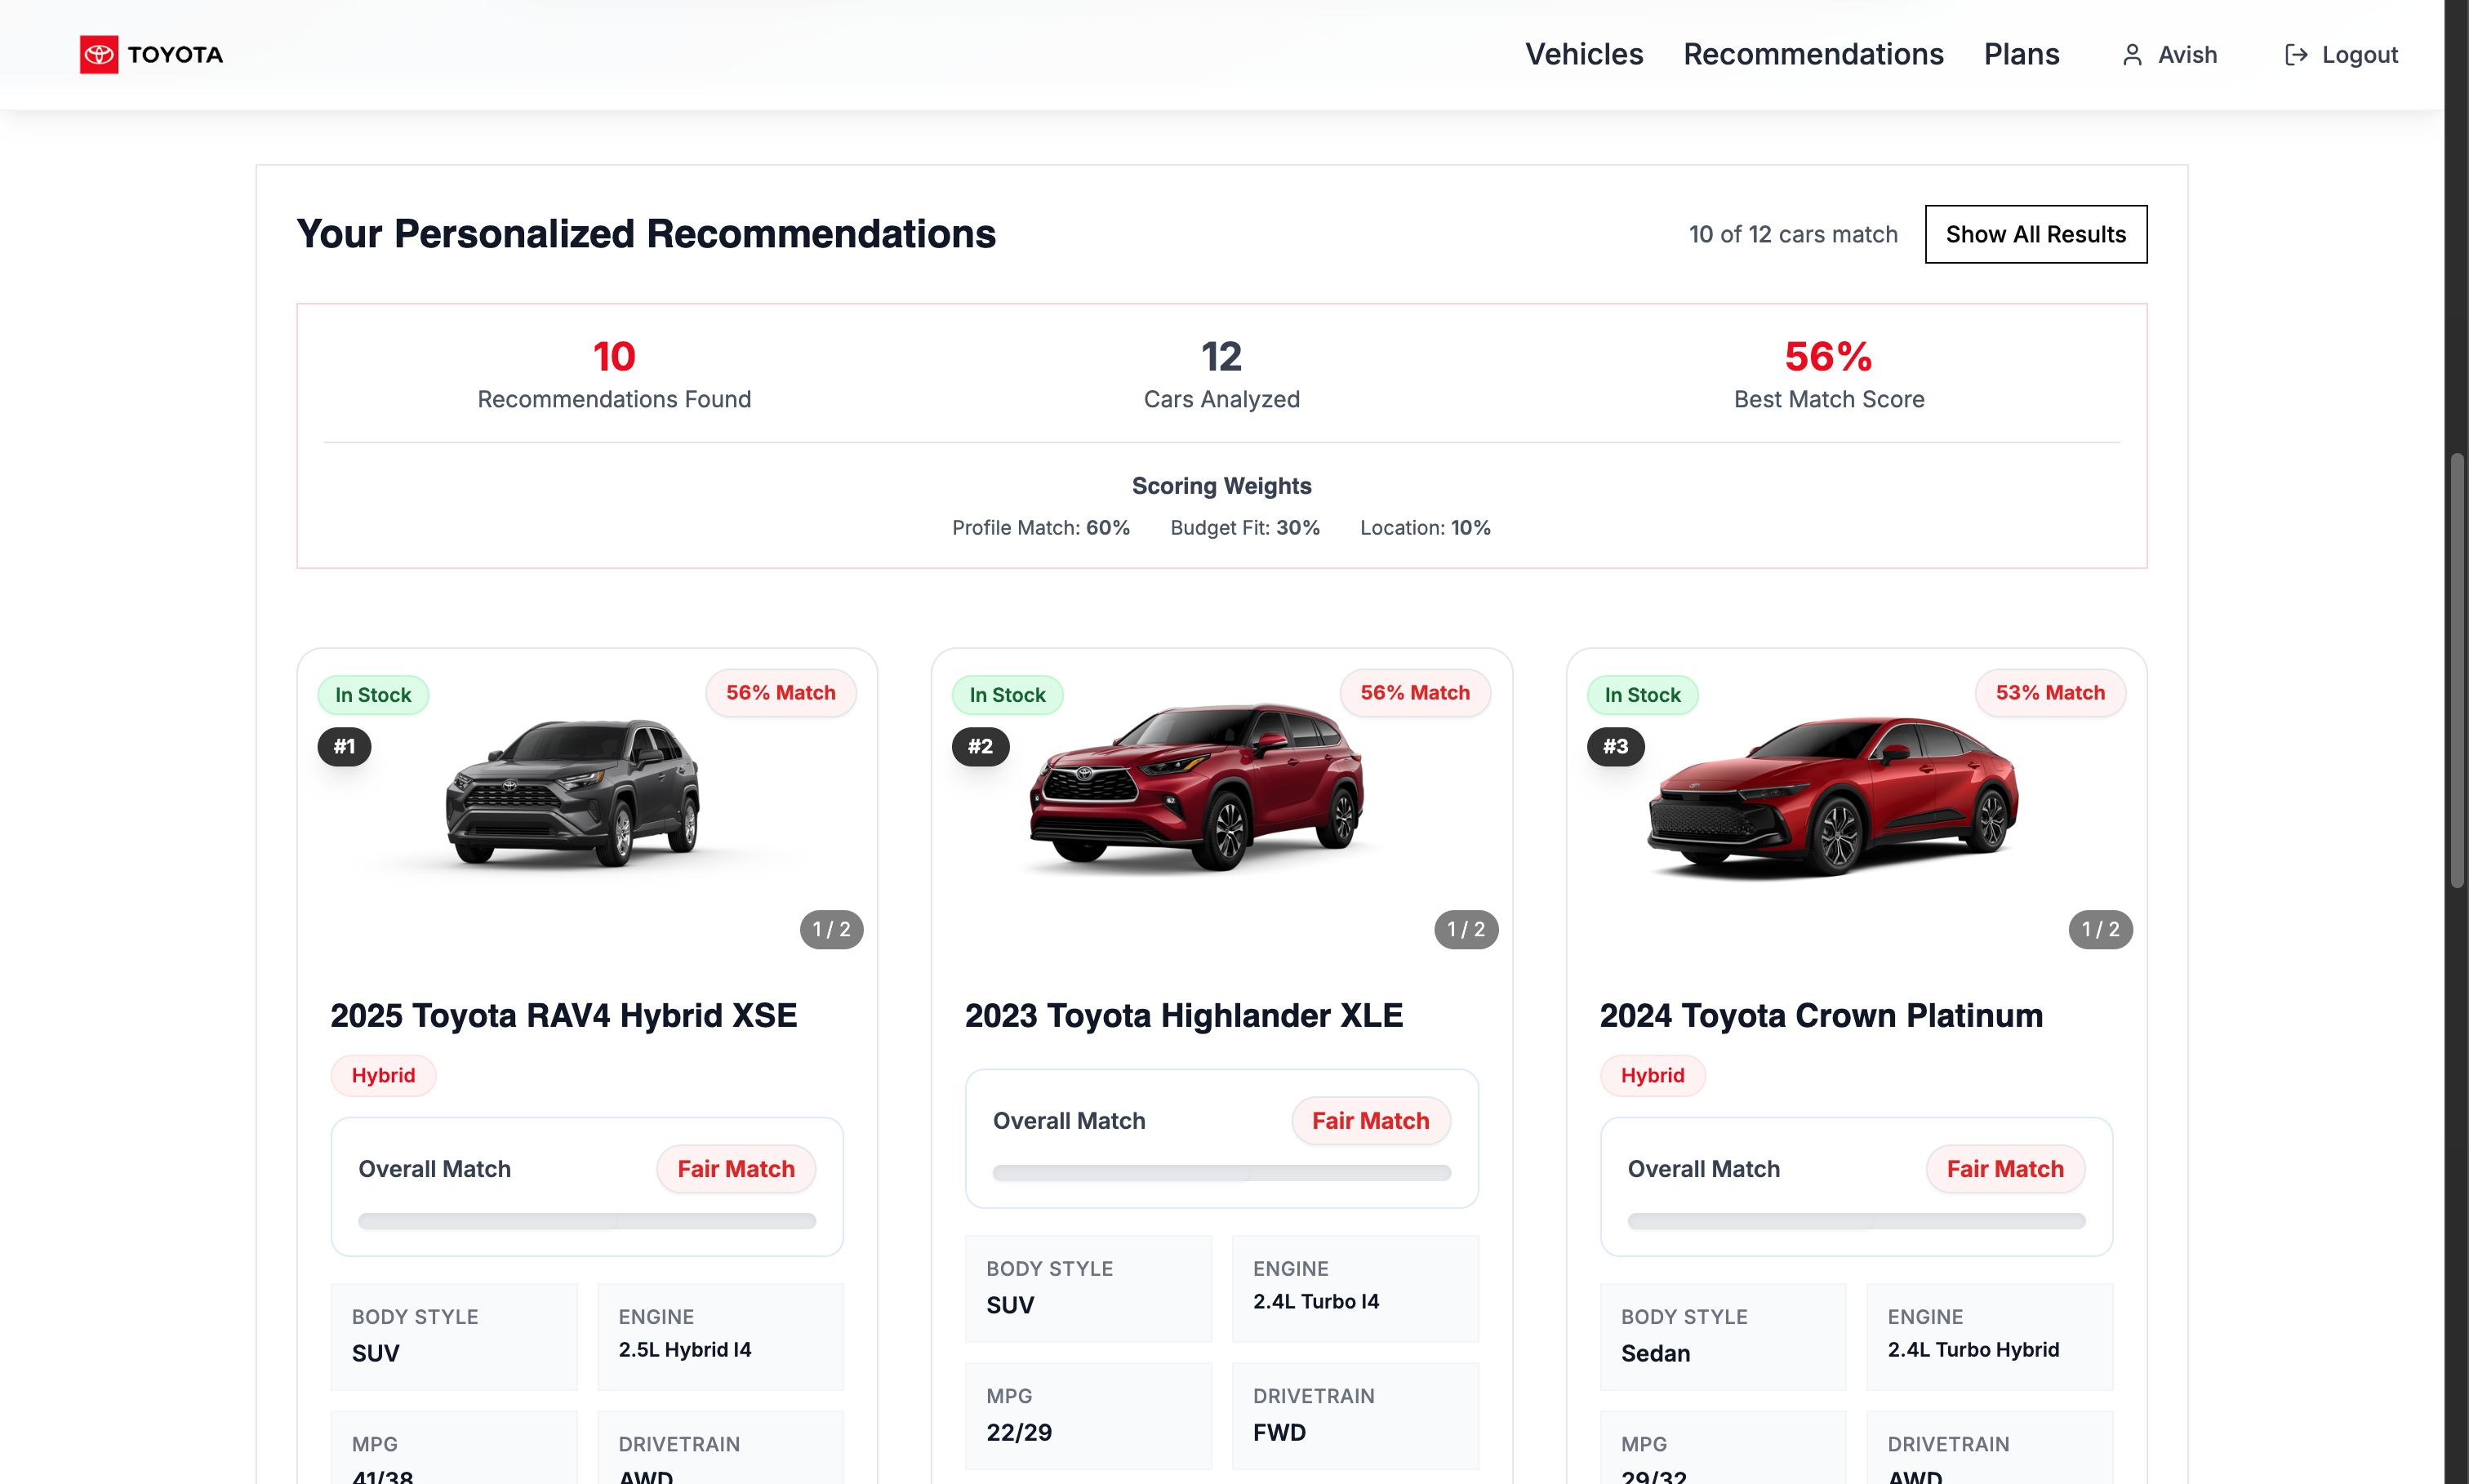Click the Avish user profile icon
2469x1484 pixels.
pyautogui.click(x=2131, y=55)
